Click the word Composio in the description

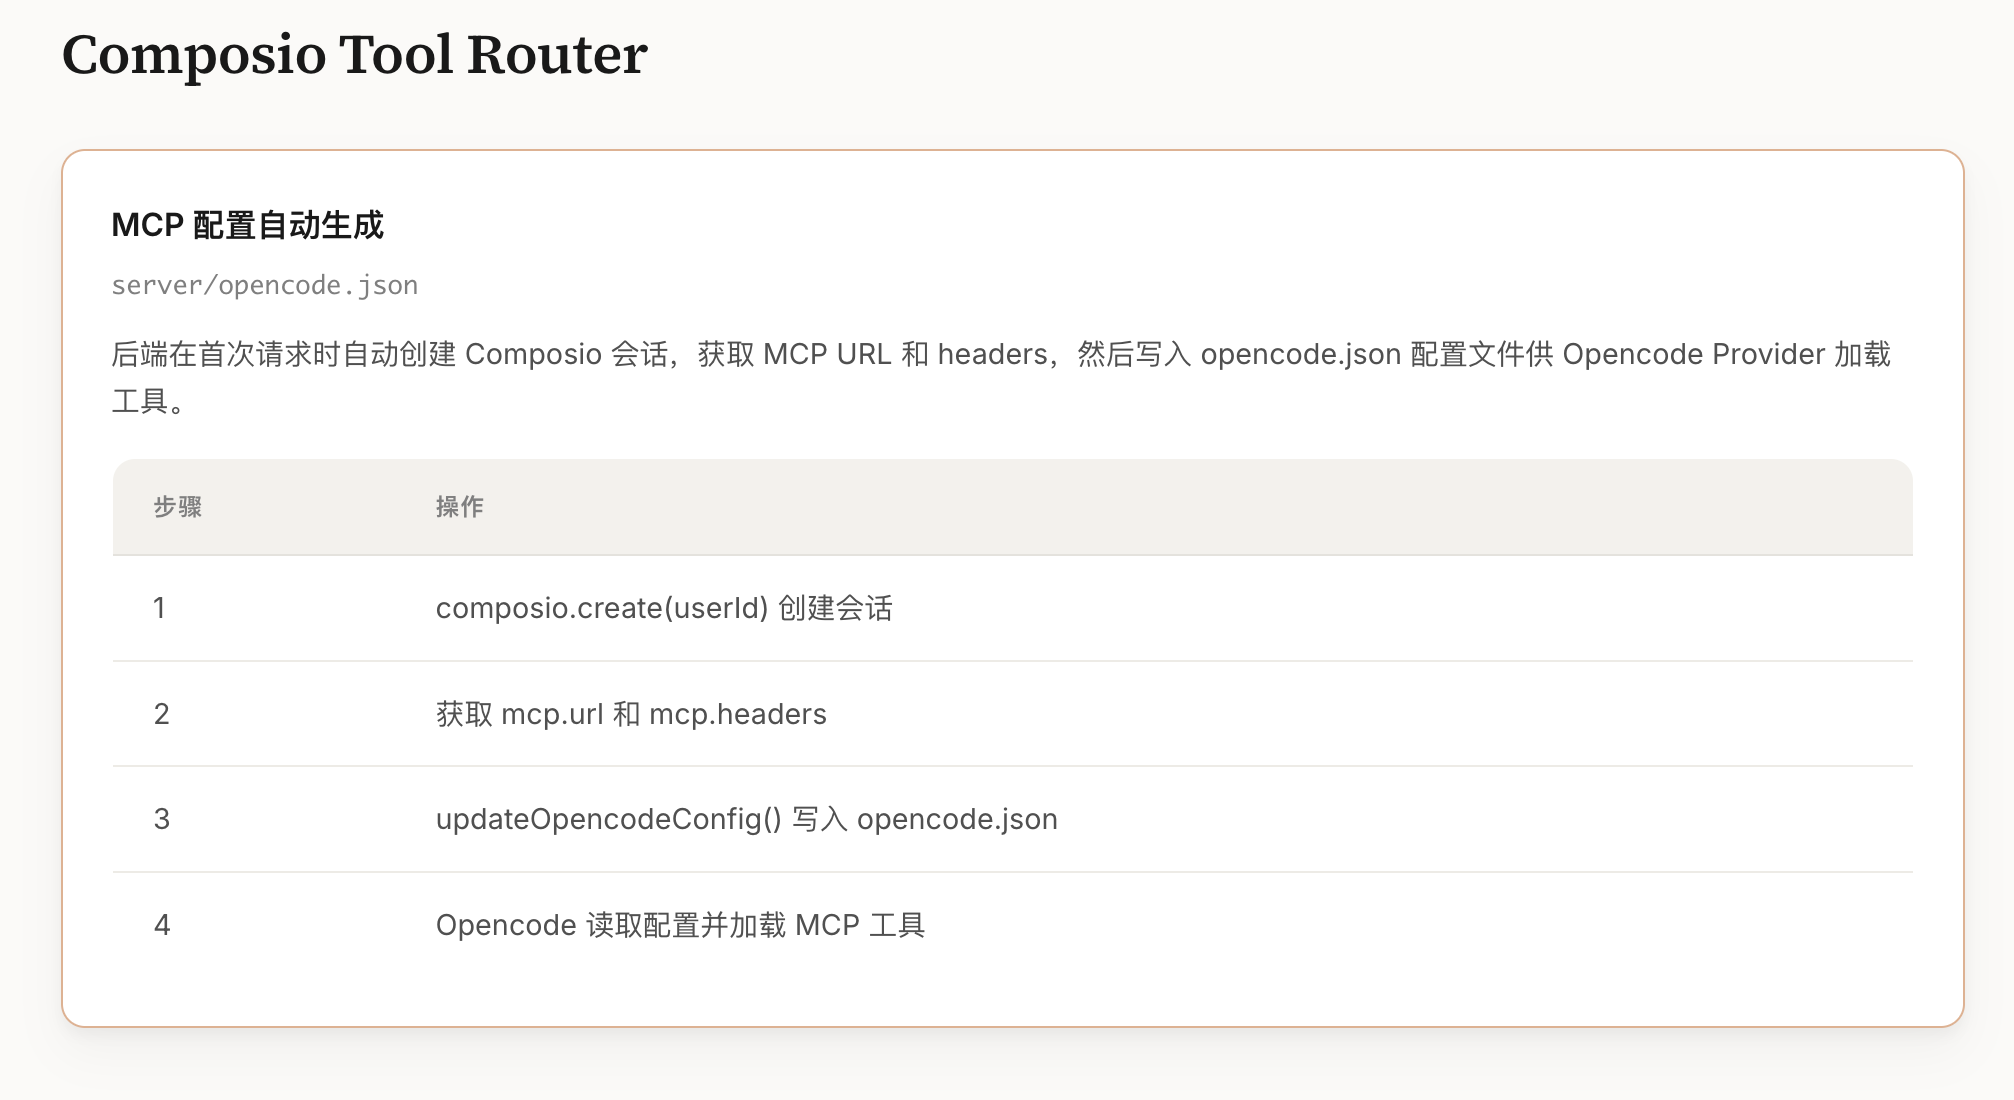pos(533,354)
